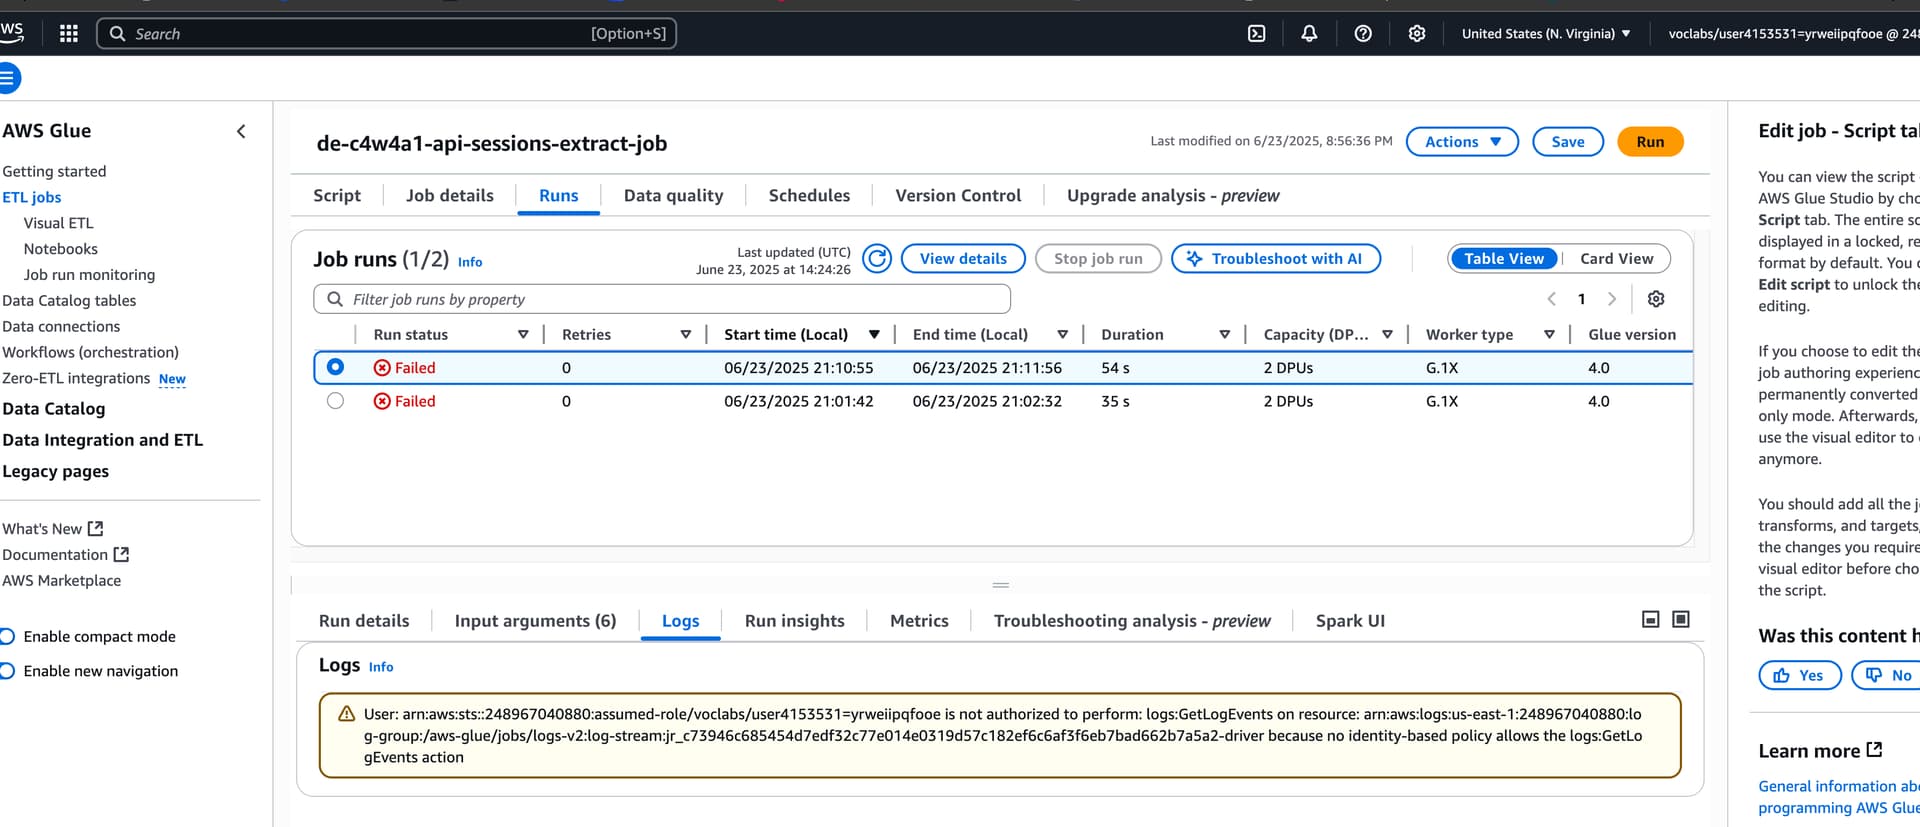The width and height of the screenshot is (1920, 827).
Task: Sort by Worker type column
Action: tap(1550, 335)
